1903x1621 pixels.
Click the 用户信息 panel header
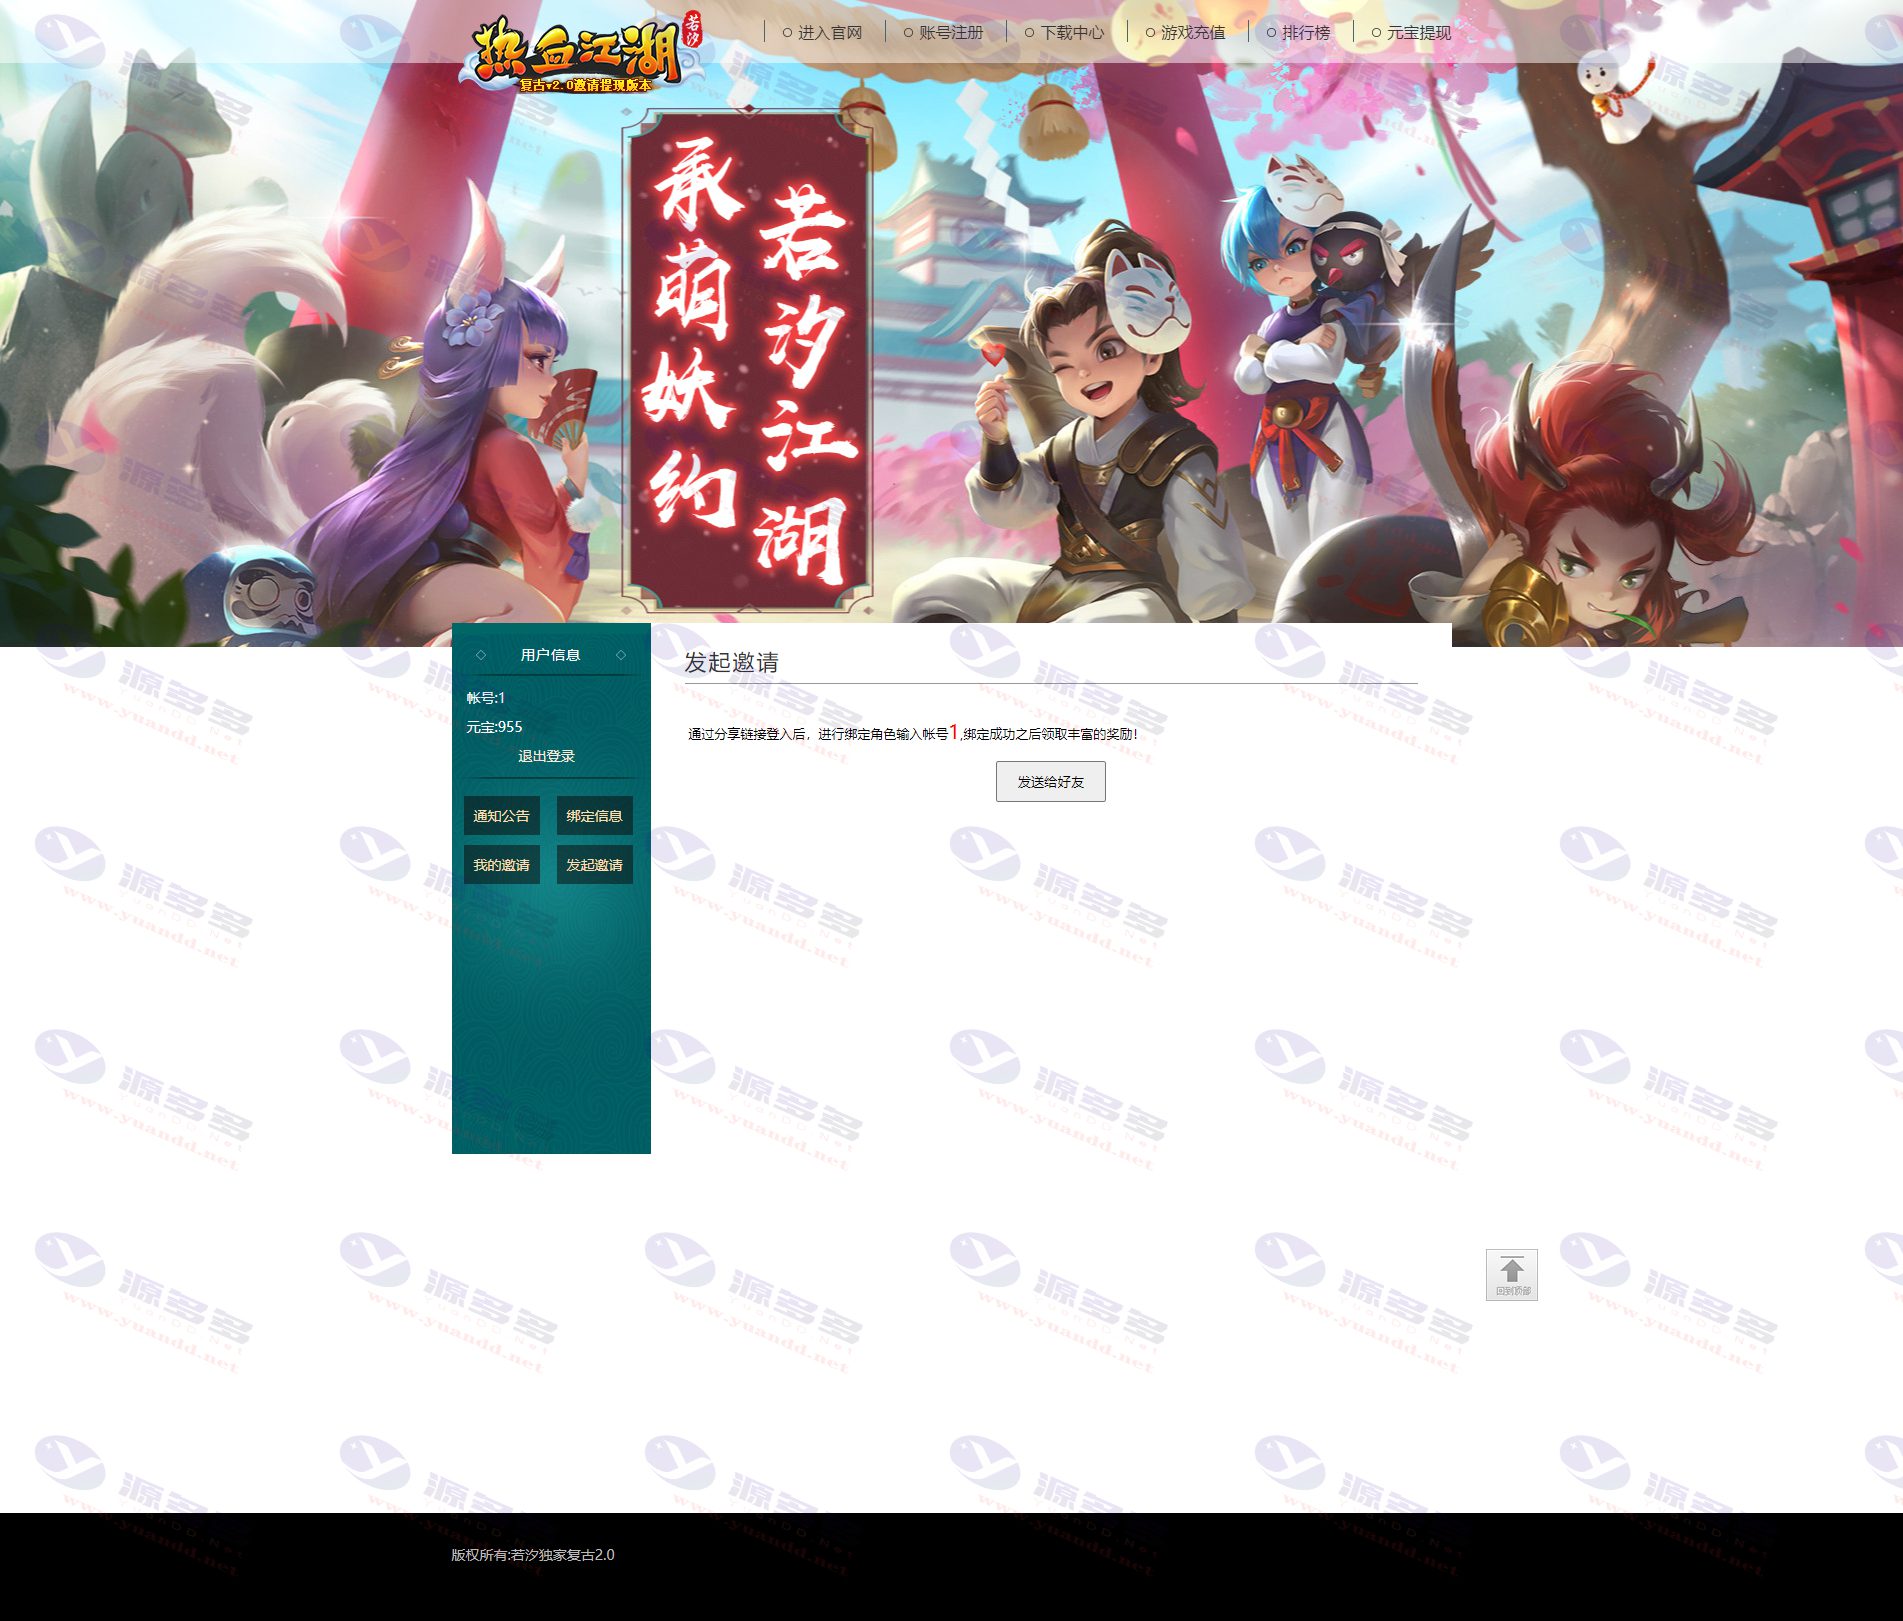[x=551, y=655]
